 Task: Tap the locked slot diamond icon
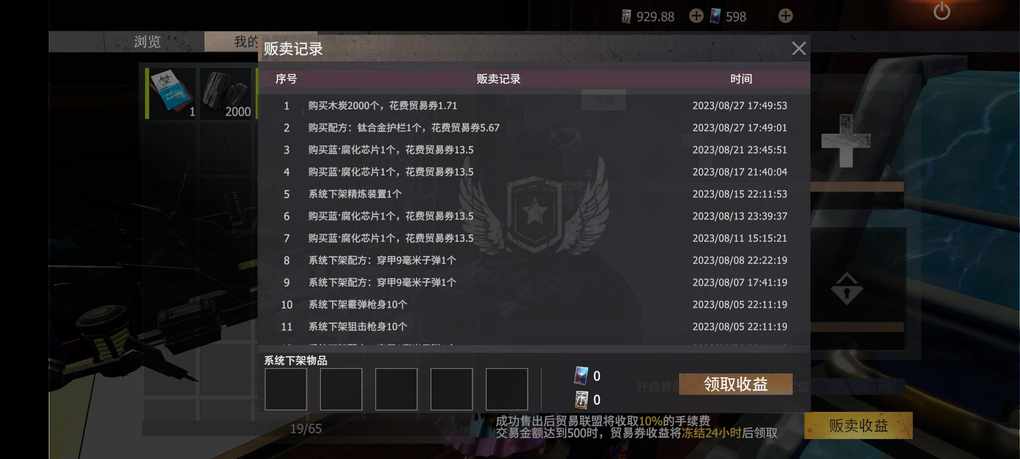(846, 289)
